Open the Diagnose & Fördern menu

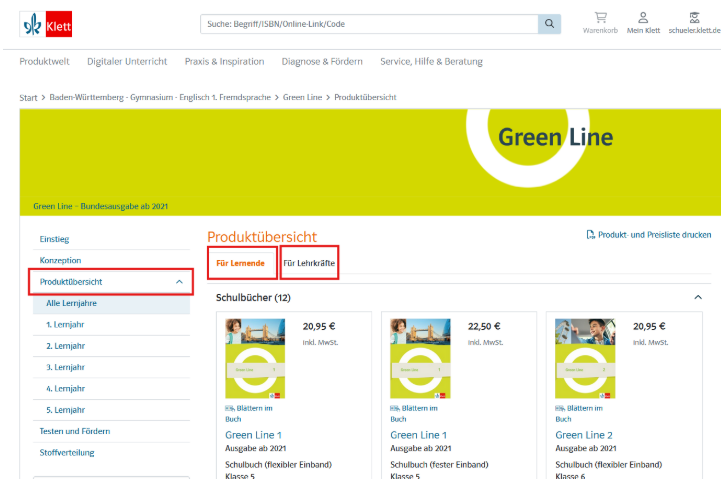tap(322, 62)
